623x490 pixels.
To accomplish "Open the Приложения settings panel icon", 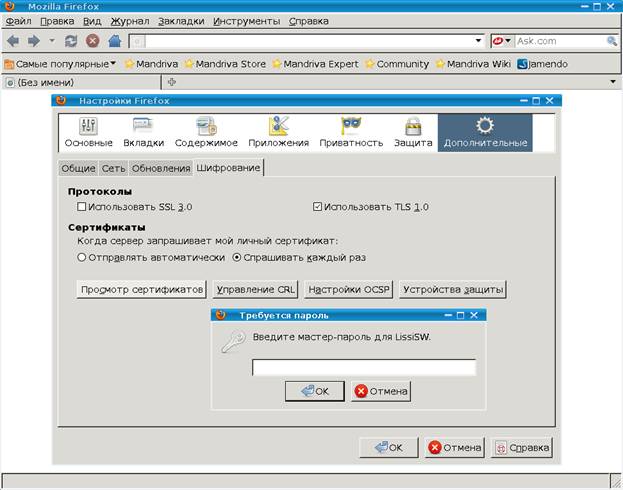I will pyautogui.click(x=279, y=126).
